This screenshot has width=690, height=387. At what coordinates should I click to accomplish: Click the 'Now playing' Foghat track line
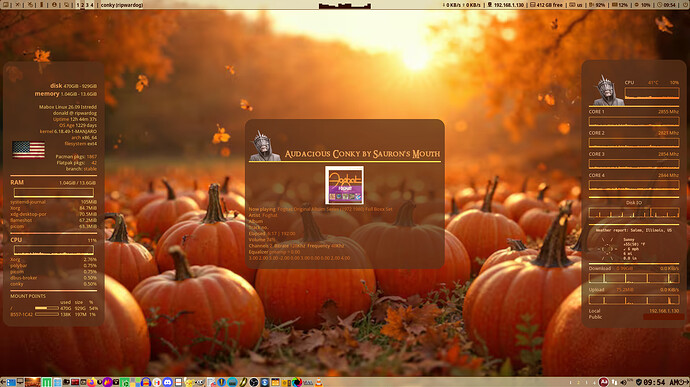(320, 209)
